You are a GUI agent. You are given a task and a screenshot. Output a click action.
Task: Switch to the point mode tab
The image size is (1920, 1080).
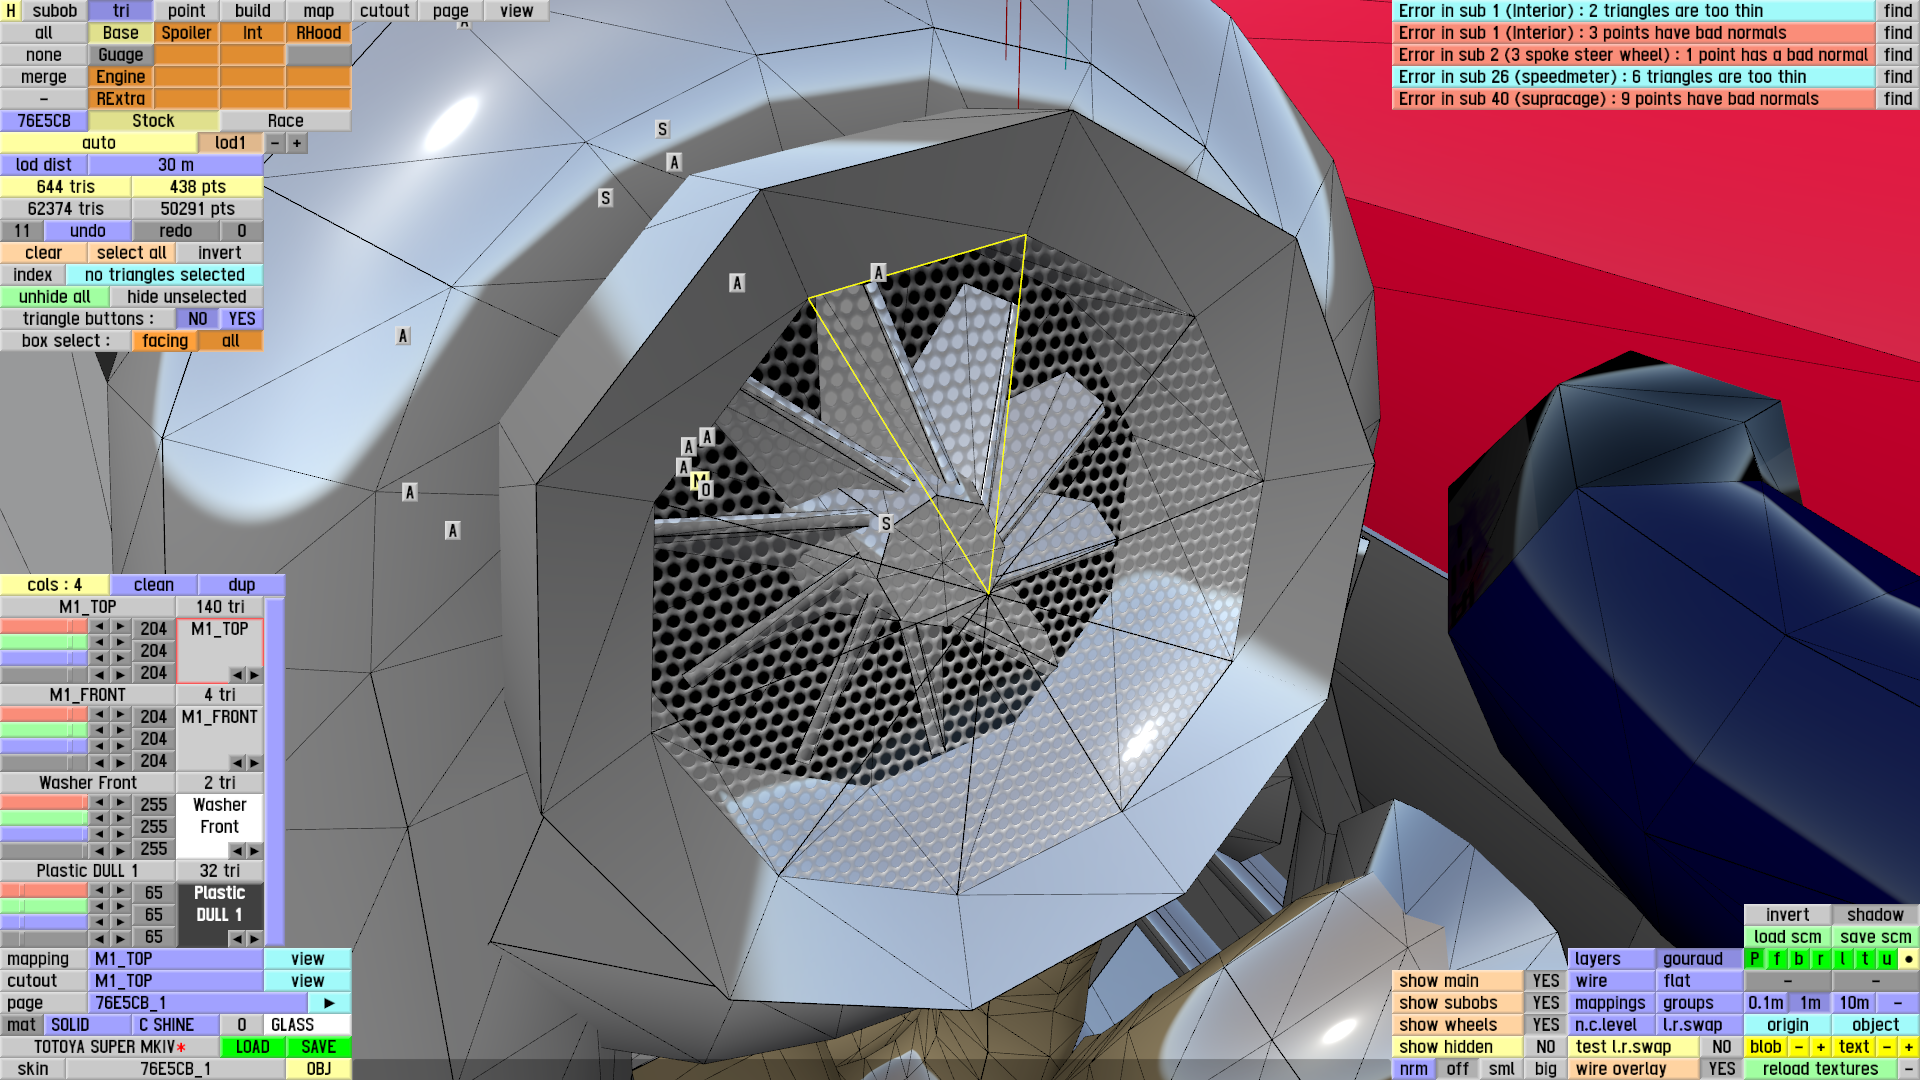point(186,11)
